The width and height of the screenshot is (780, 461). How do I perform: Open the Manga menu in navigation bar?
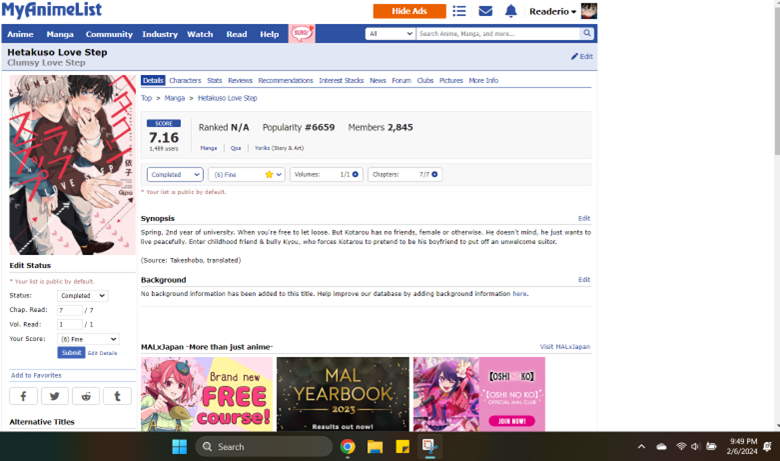tap(59, 34)
